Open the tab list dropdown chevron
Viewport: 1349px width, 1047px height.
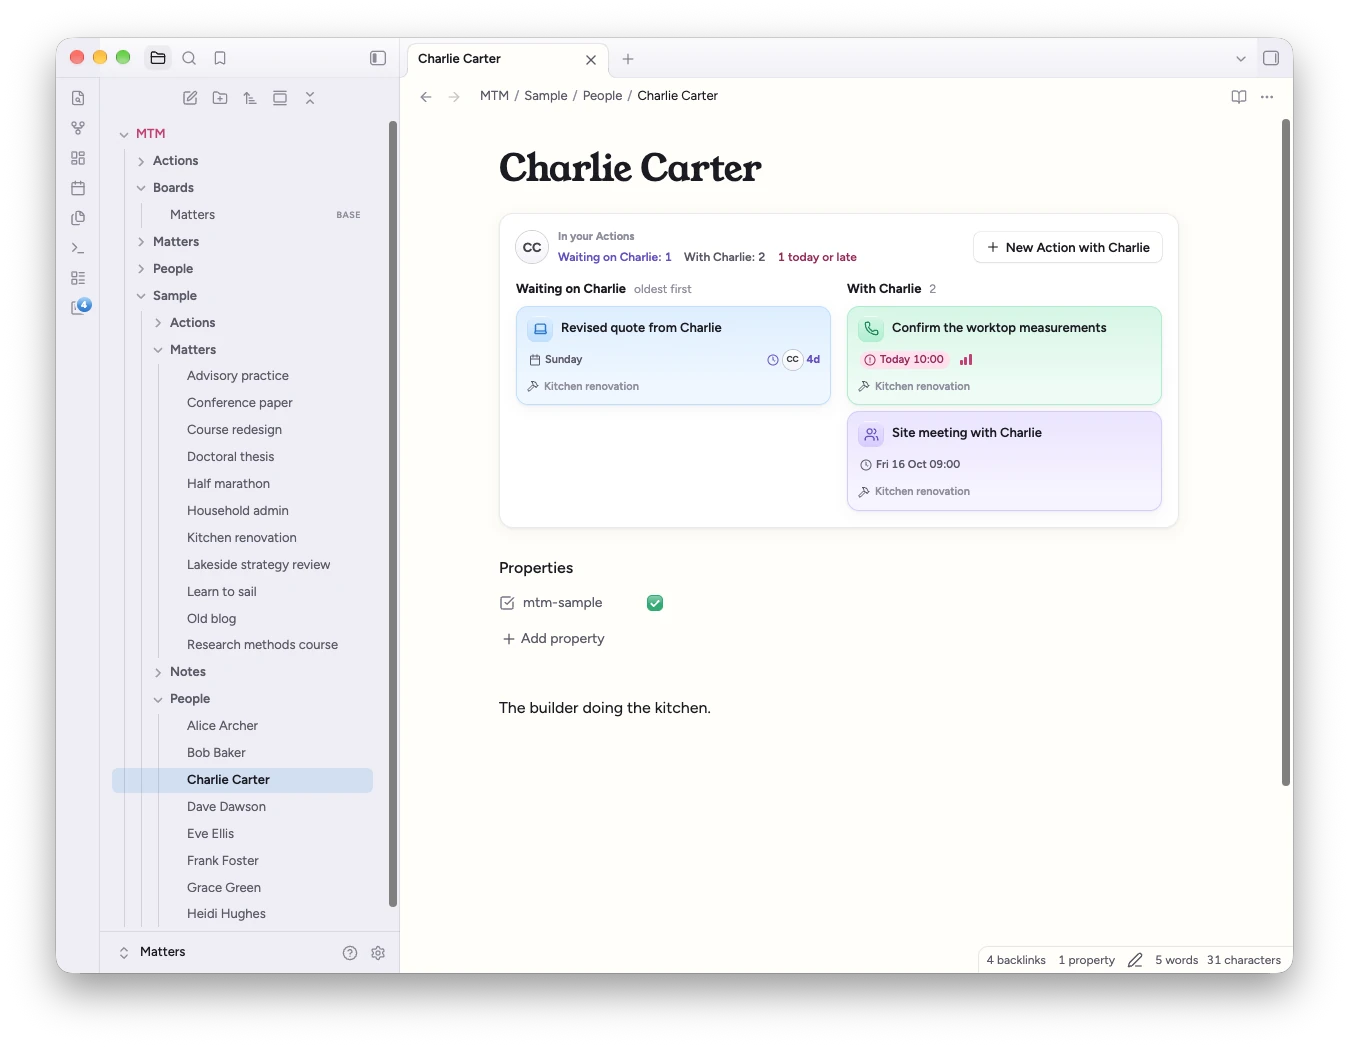[1241, 59]
